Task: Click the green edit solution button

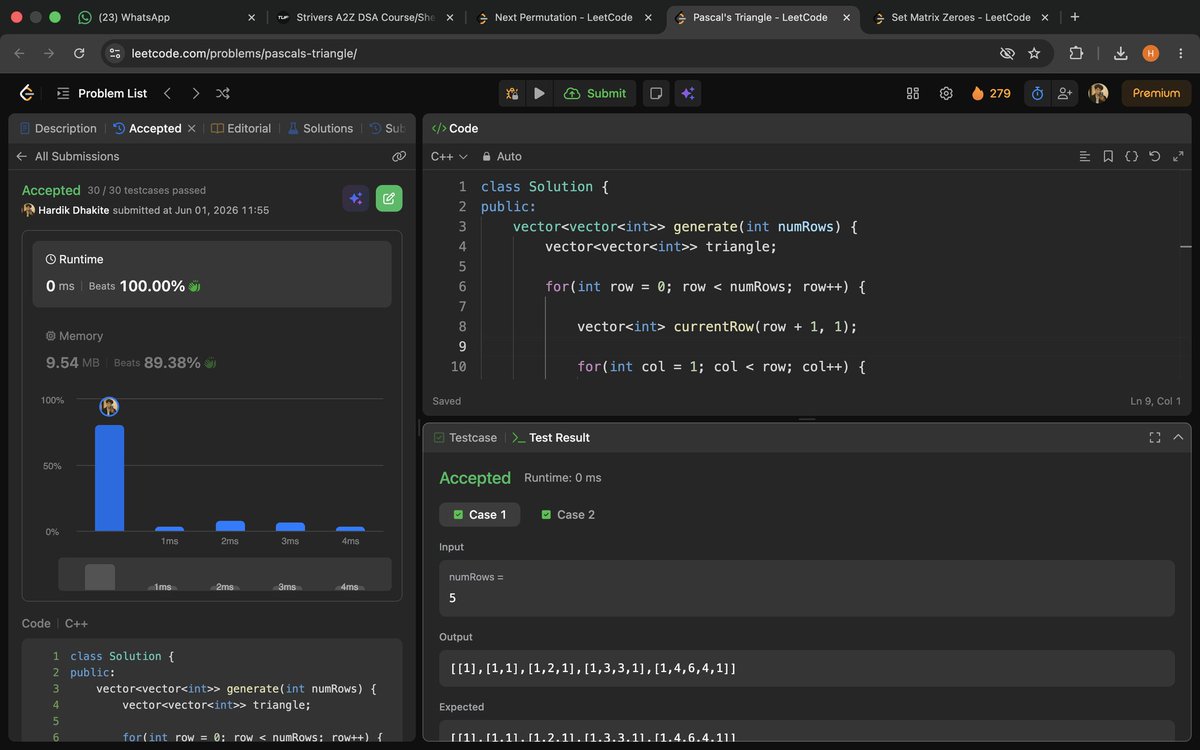Action: (389, 198)
